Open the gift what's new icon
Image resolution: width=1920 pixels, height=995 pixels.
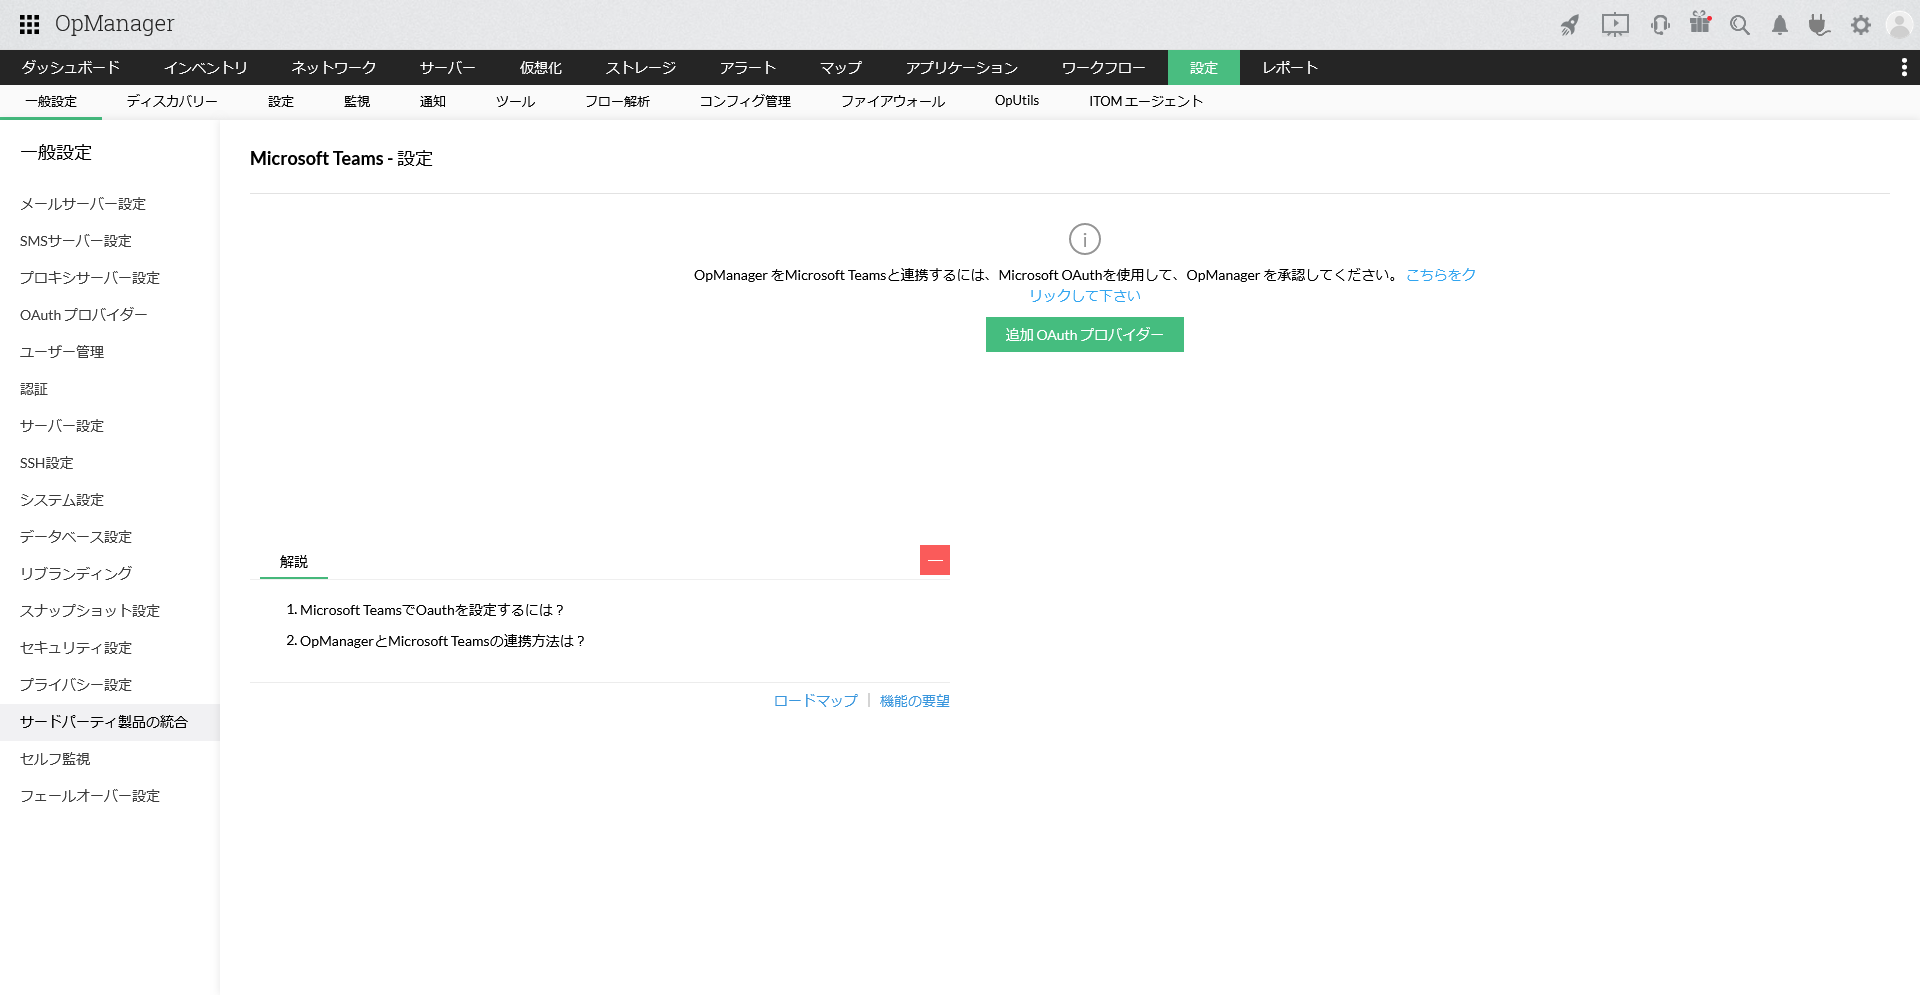1700,23
